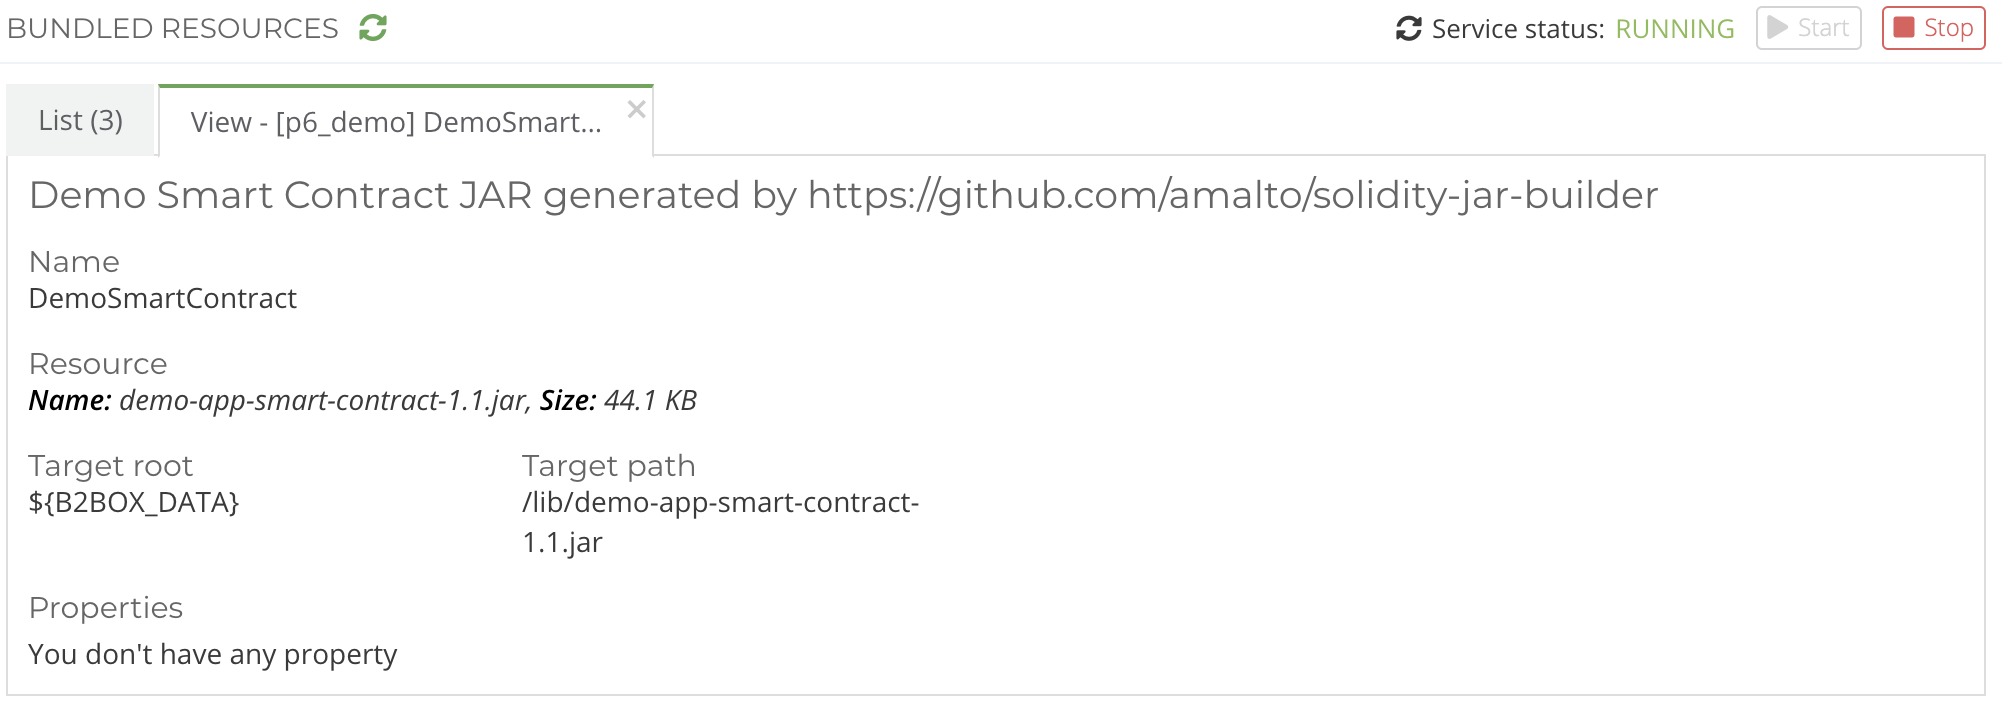Click the BUNDLED RESOURCES heading
Image resolution: width=2002 pixels, height=708 pixels.
pyautogui.click(x=173, y=28)
